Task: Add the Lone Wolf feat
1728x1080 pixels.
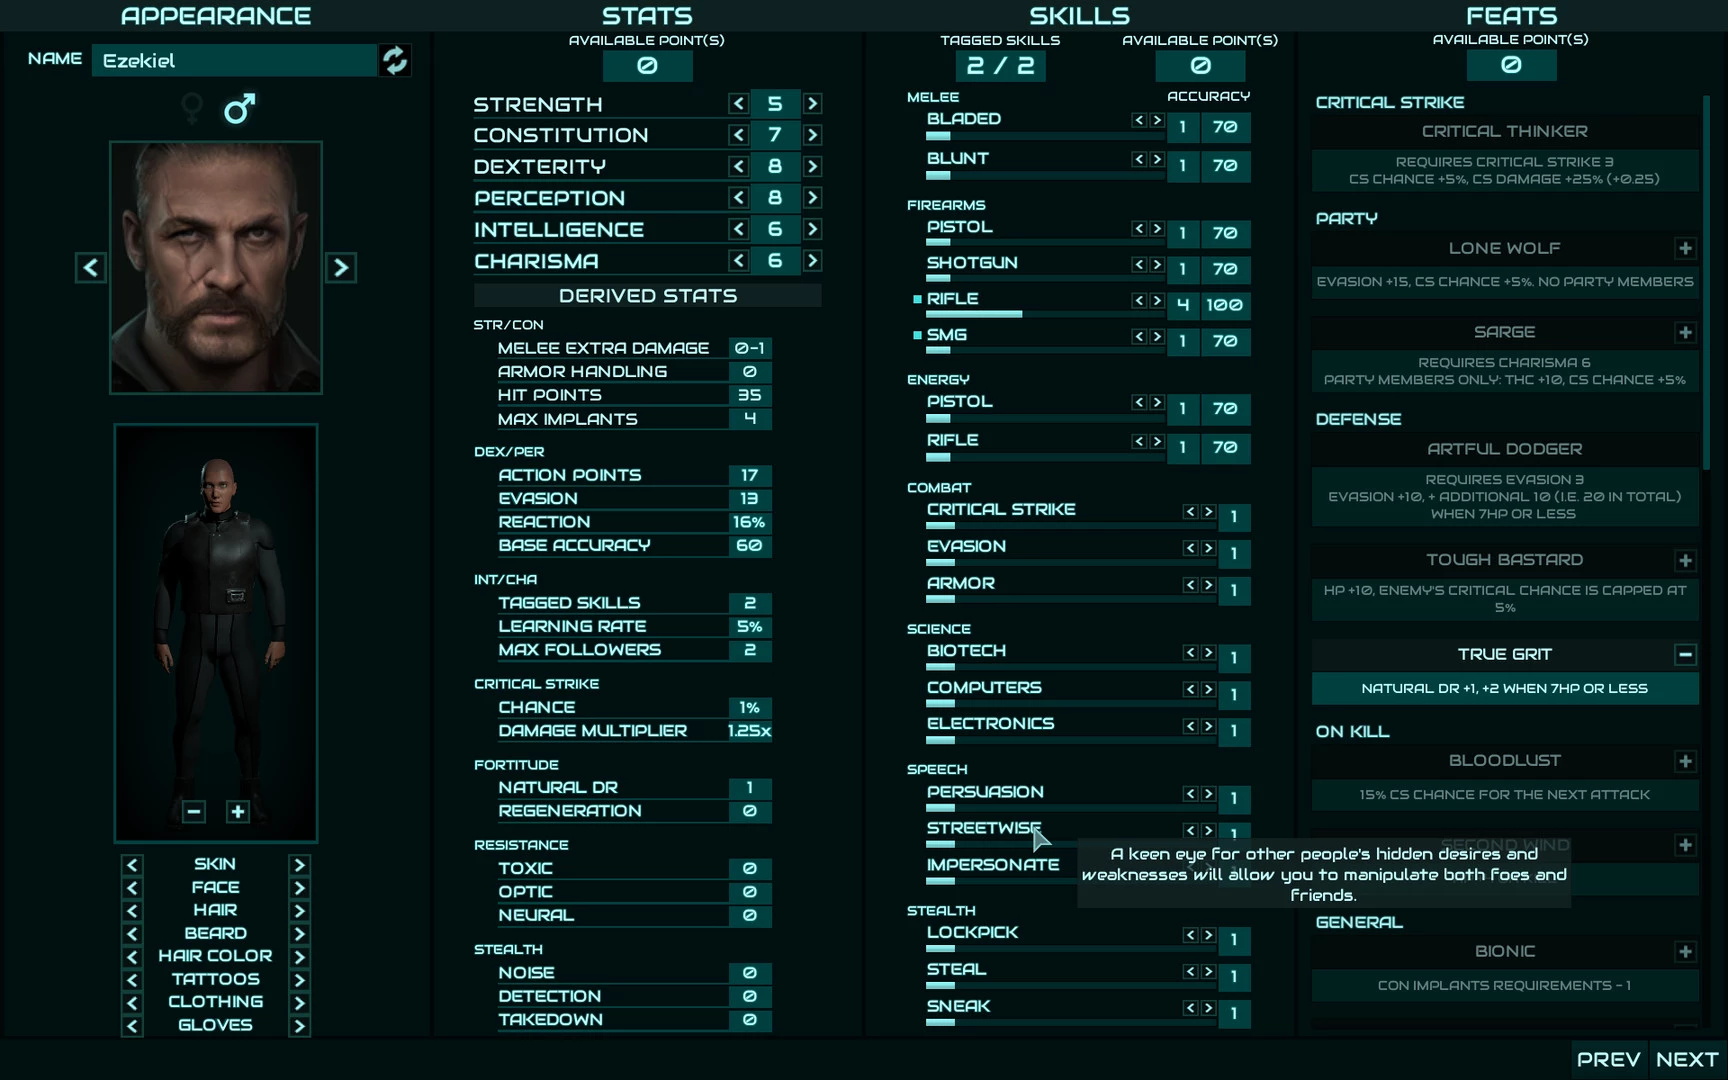Action: coord(1685,248)
